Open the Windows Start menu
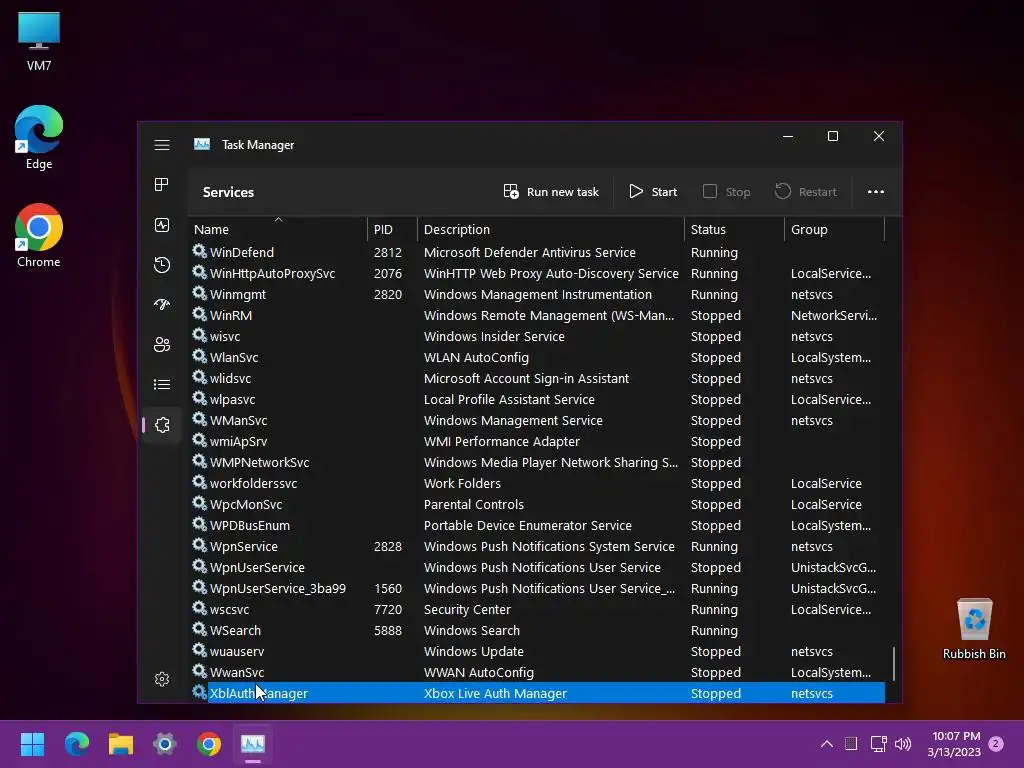Viewport: 1024px width, 768px height. 33,744
